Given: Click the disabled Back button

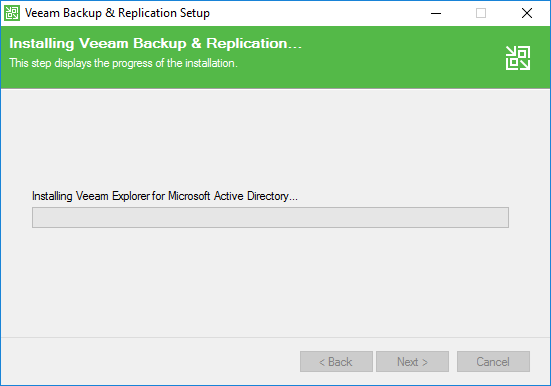Looking at the screenshot, I should [x=336, y=361].
